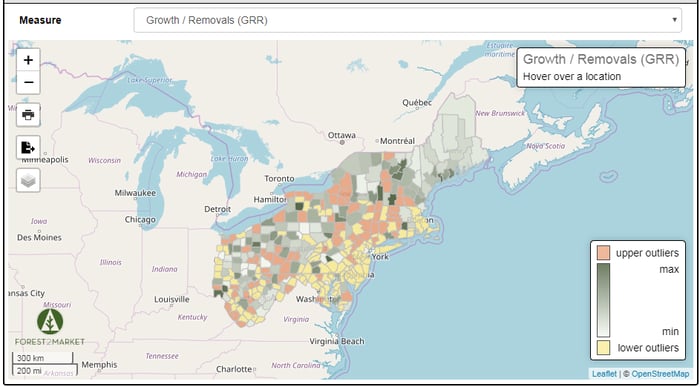
Task: Click the Forest2Market tree logo
Action: click(x=50, y=321)
